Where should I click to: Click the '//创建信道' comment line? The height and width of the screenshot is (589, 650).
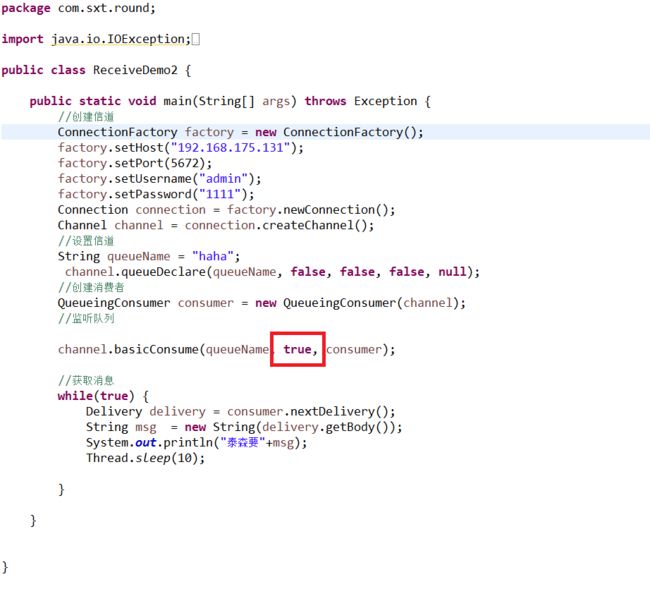(x=86, y=117)
